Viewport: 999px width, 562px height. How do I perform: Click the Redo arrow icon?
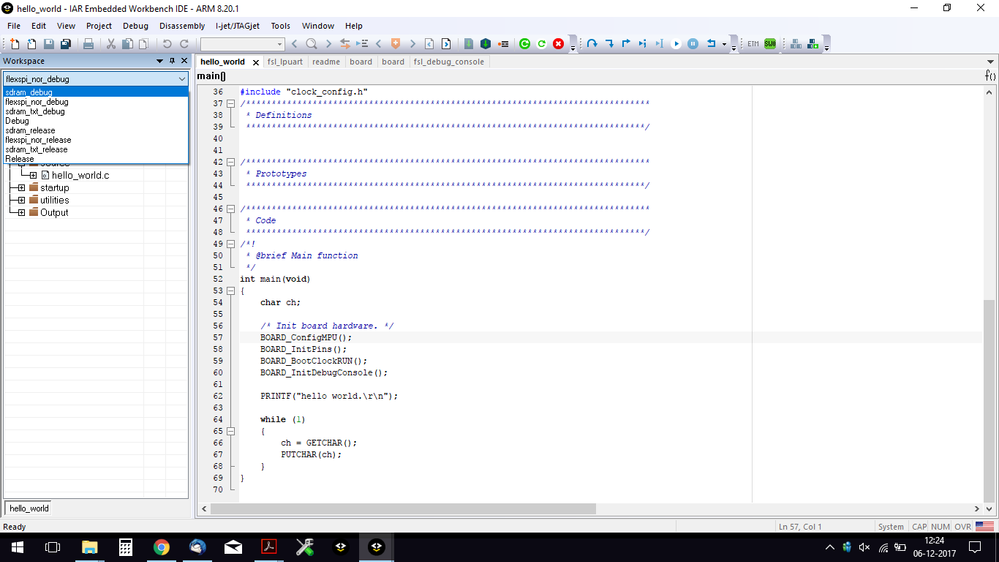184,44
